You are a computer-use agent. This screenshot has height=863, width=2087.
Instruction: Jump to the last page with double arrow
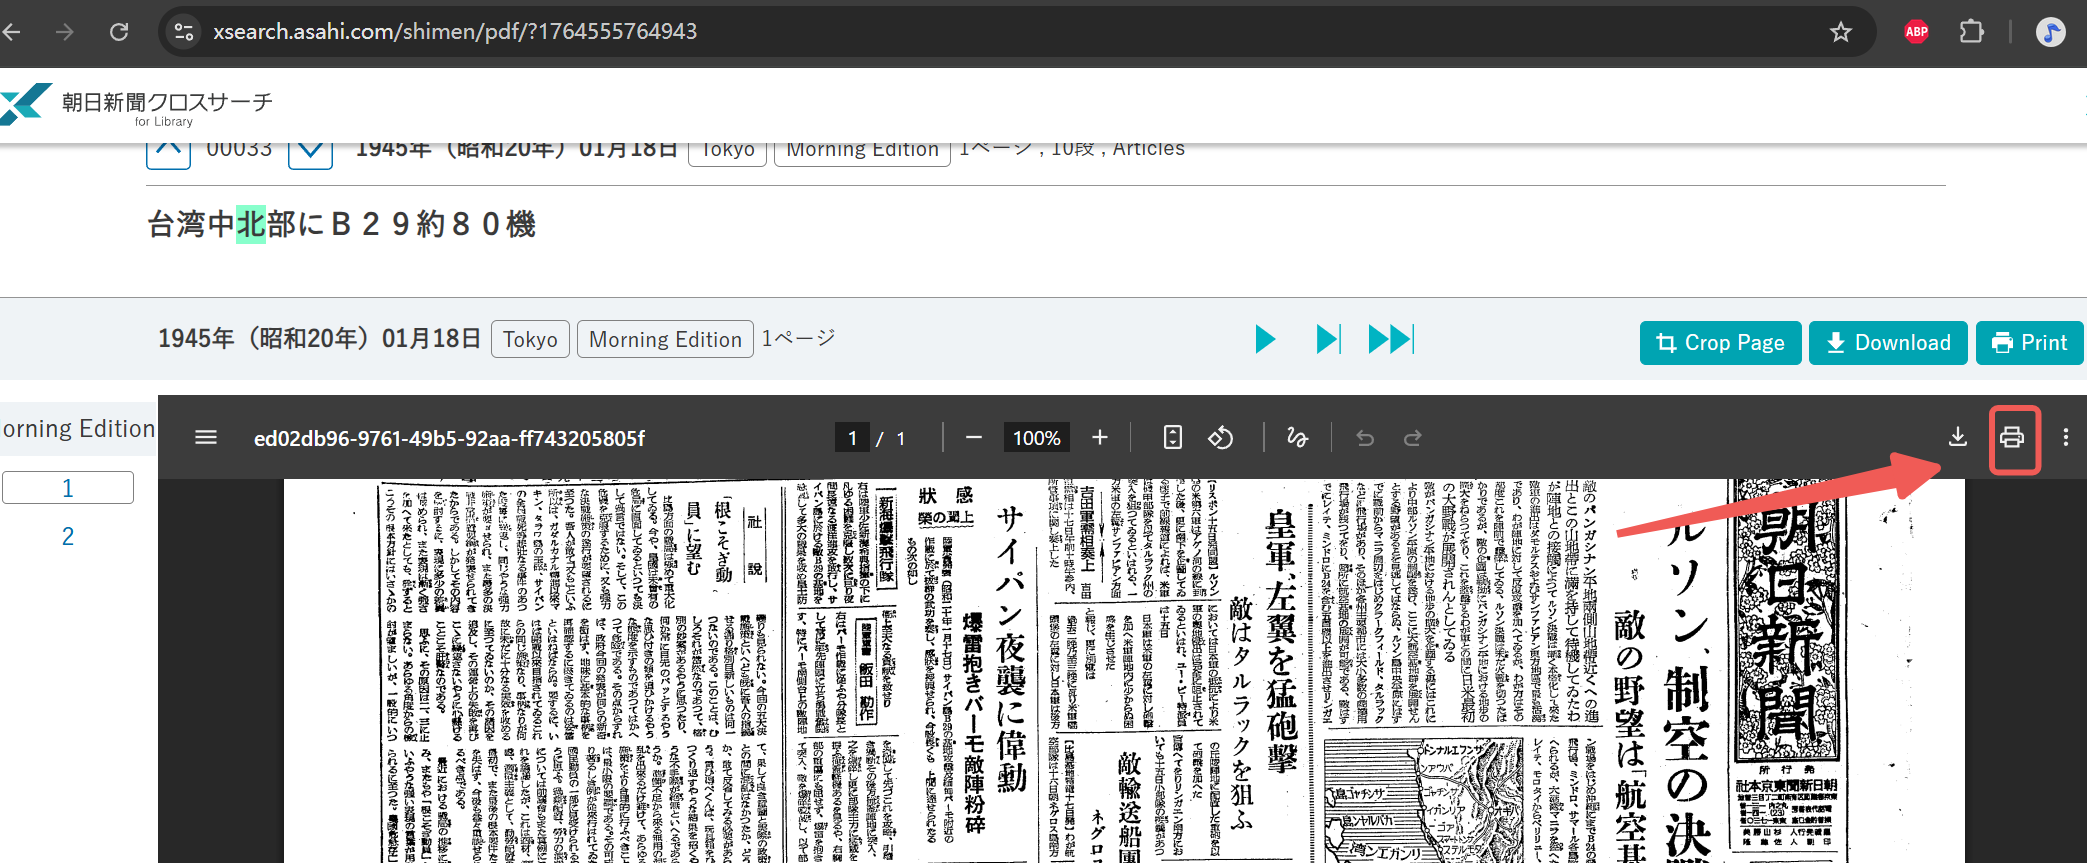tap(1391, 340)
